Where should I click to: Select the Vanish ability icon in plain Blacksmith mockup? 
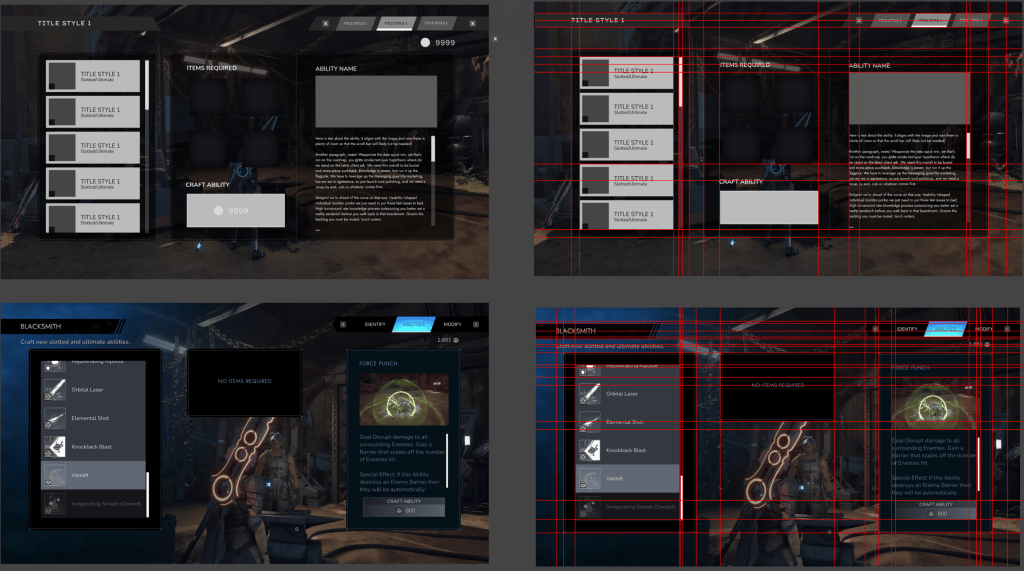coord(55,475)
